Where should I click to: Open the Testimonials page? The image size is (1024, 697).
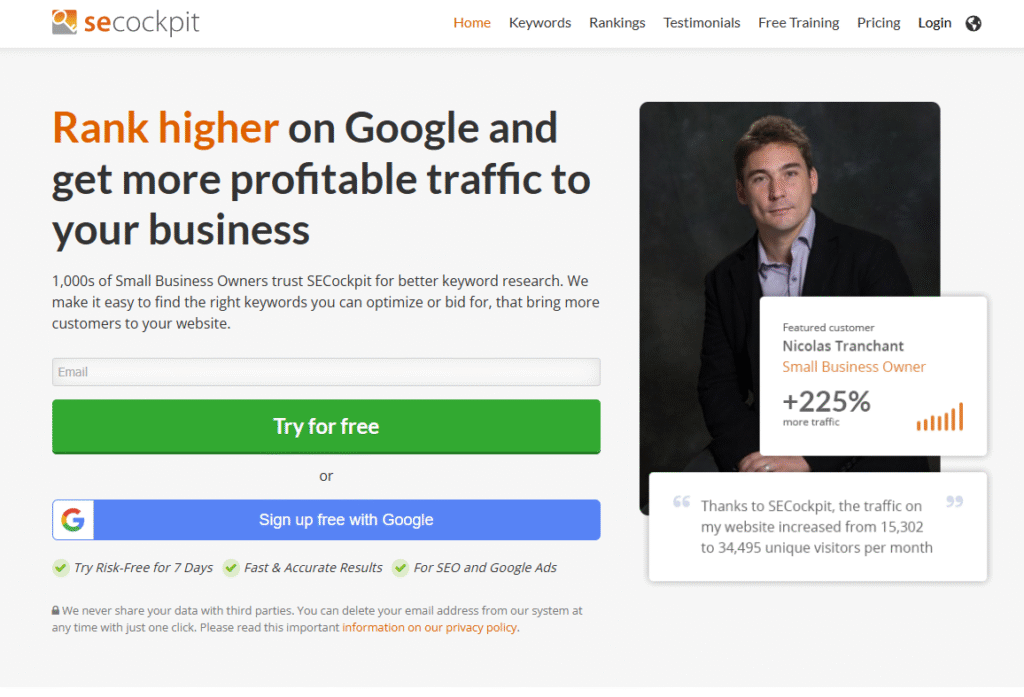[702, 23]
